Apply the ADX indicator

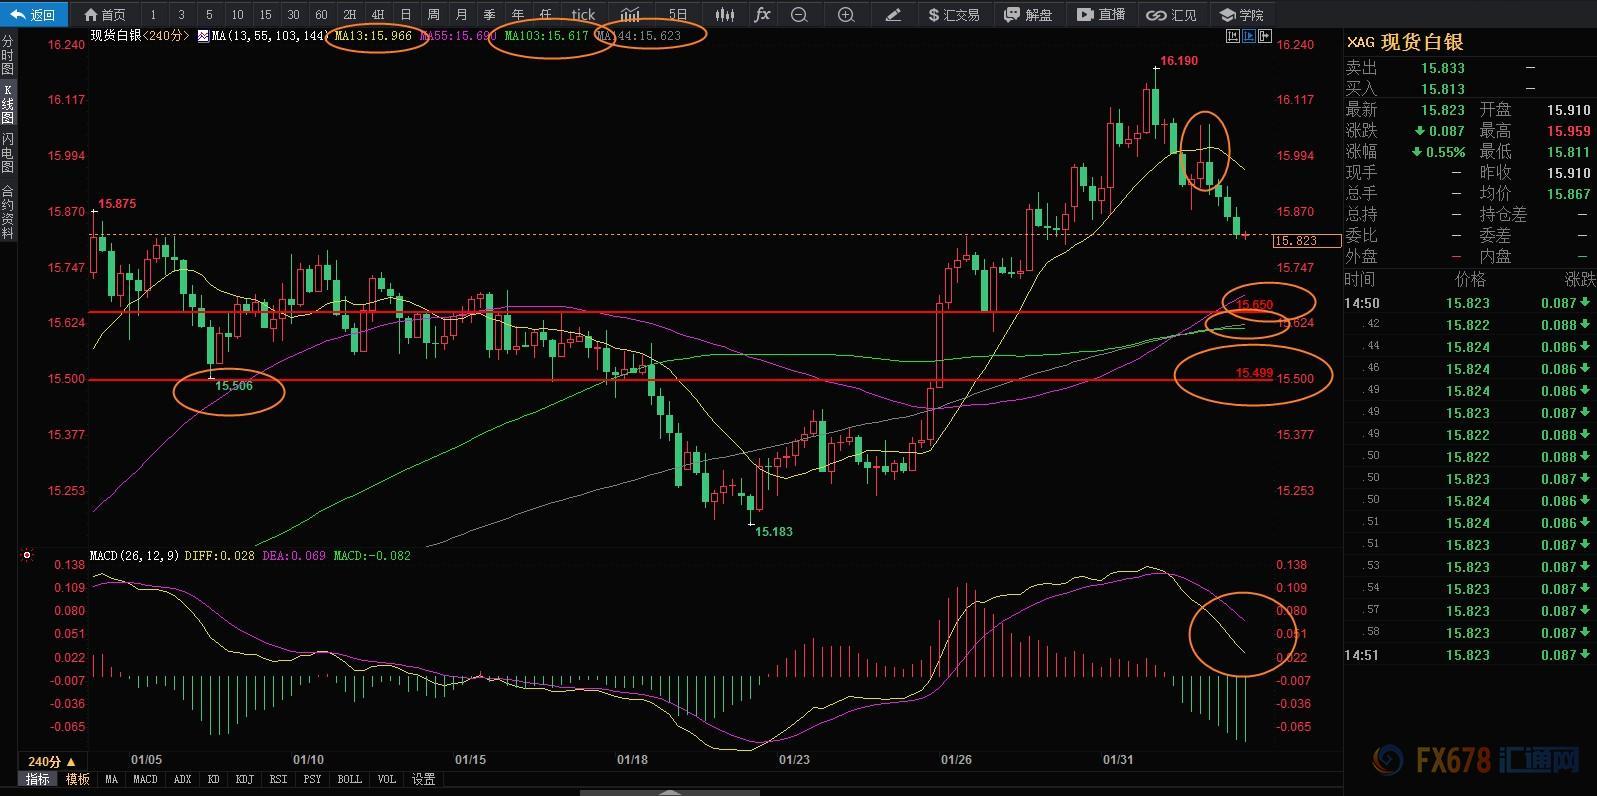pyautogui.click(x=182, y=779)
